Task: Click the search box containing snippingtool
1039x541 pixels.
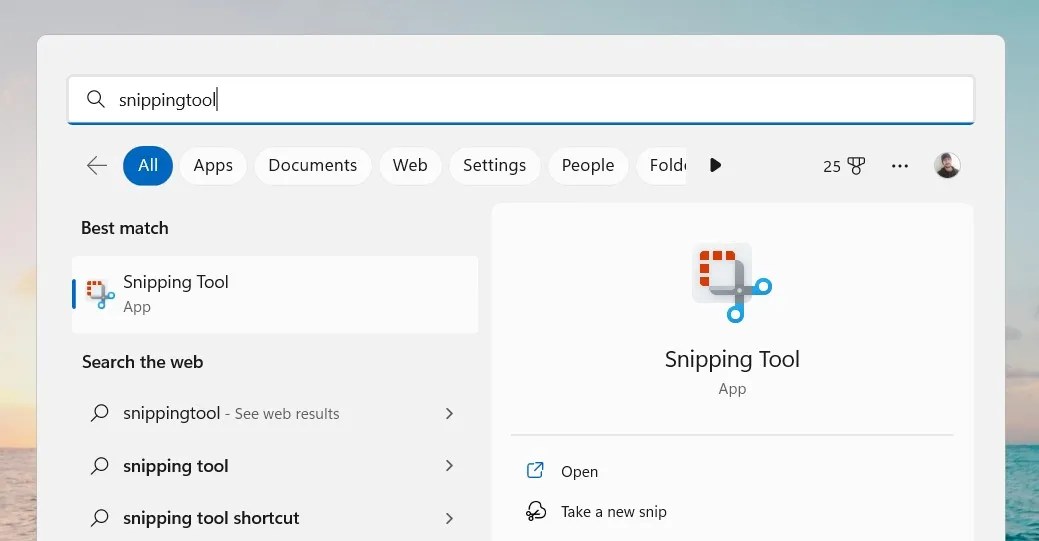Action: point(521,99)
